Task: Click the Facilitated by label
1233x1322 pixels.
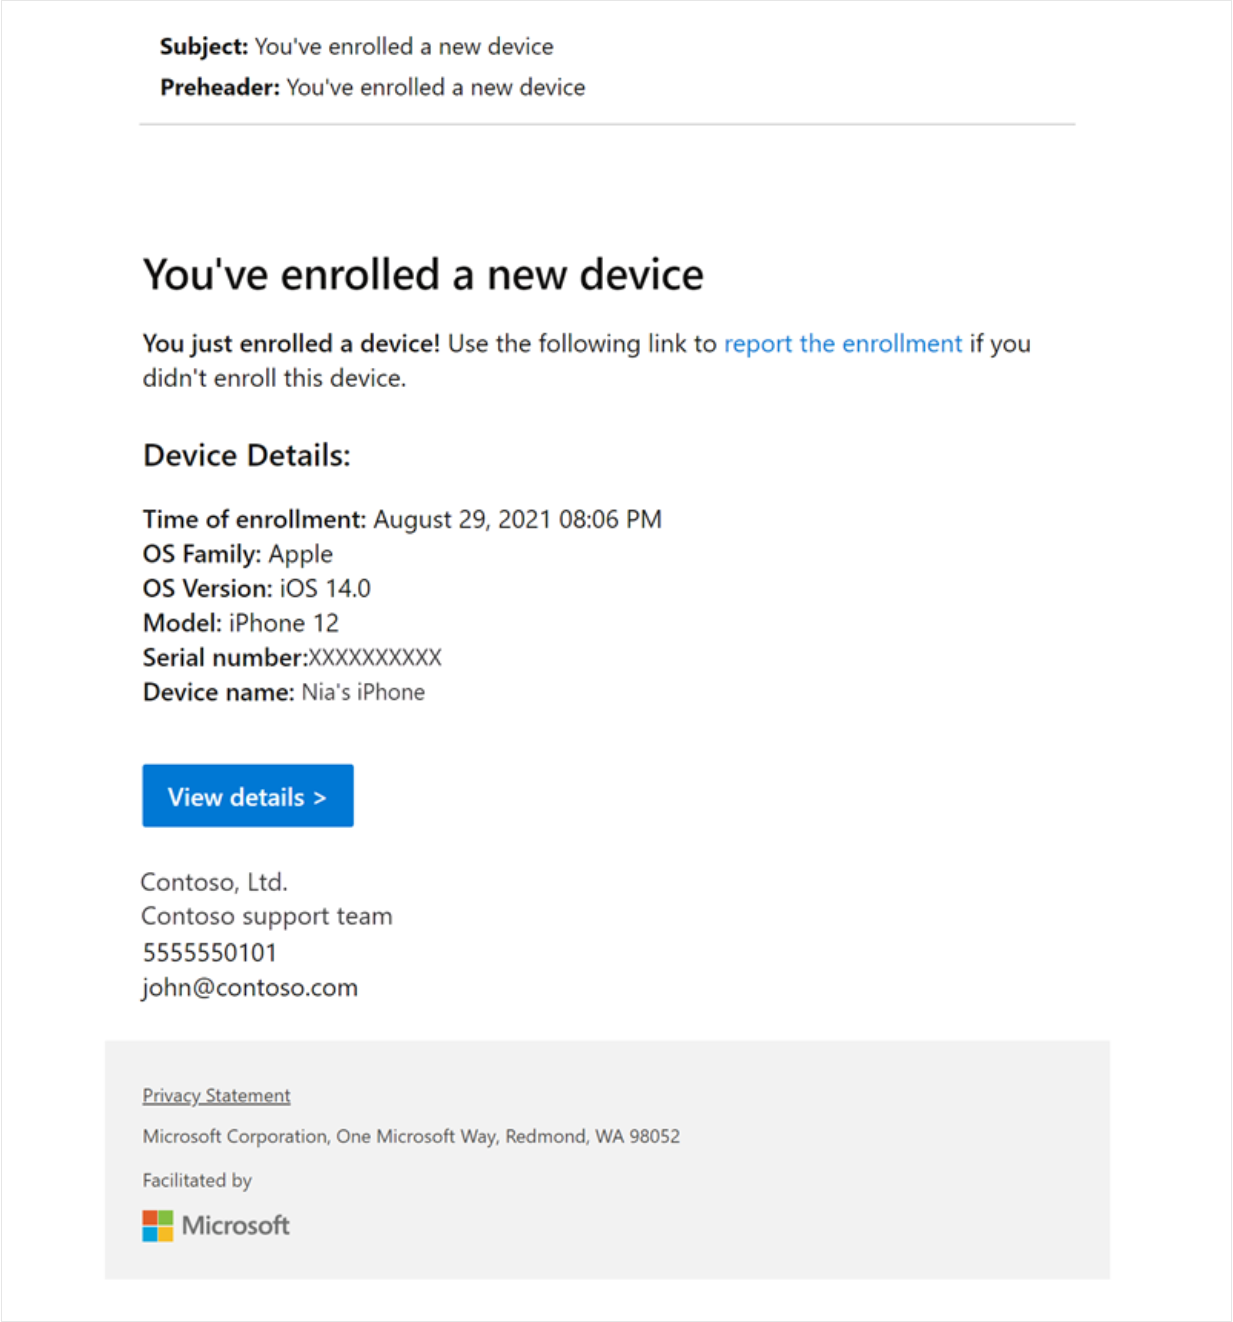Action: coord(198,1180)
